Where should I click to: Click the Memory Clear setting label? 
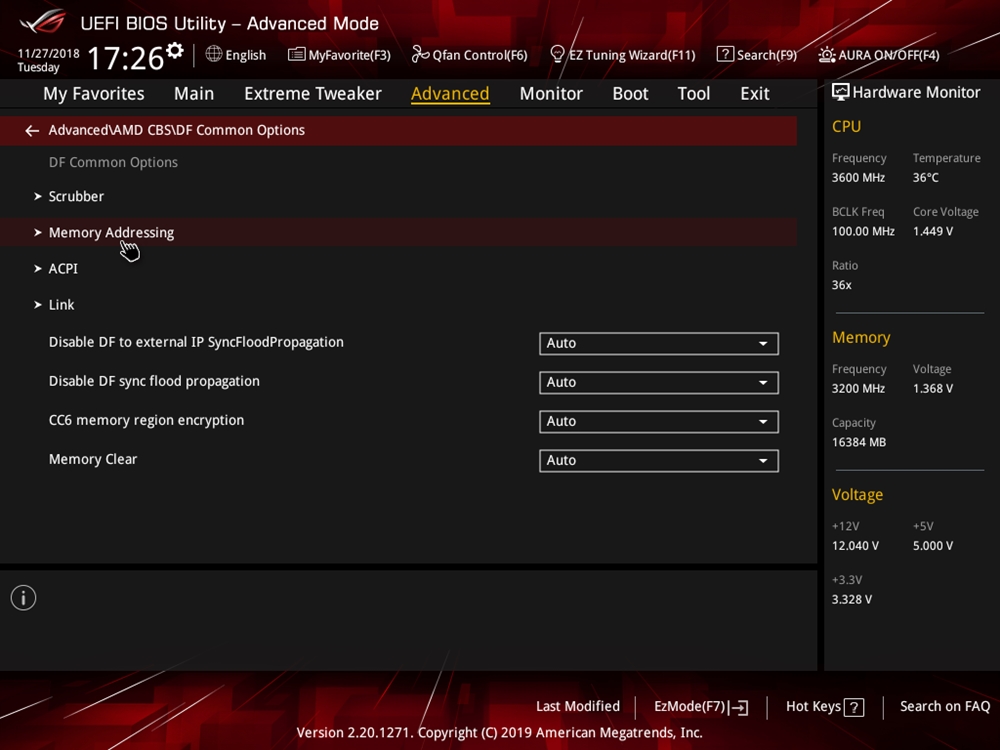click(92, 459)
